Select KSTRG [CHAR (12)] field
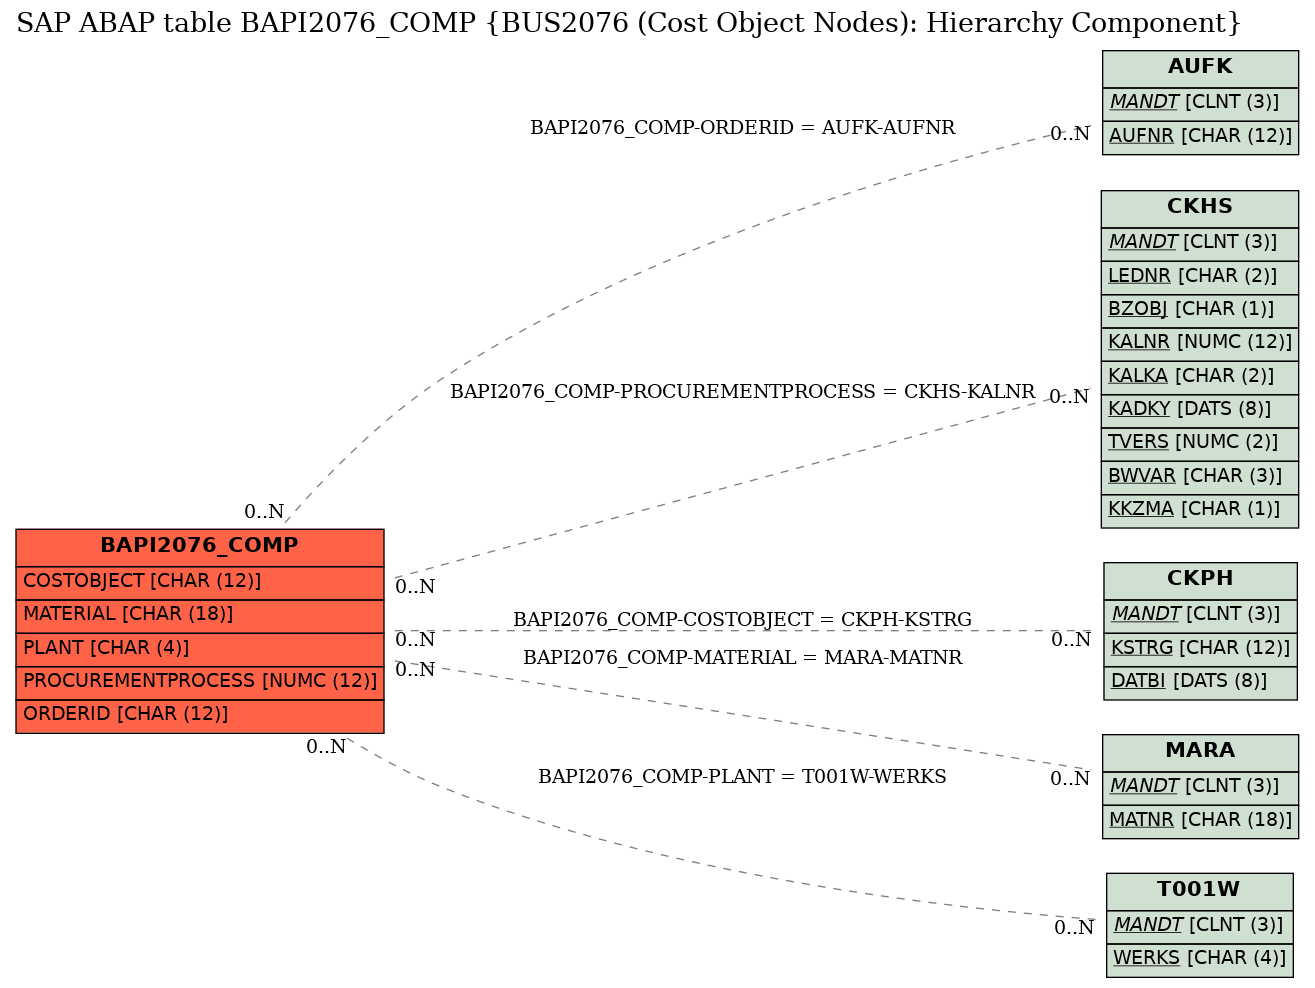Screen dimensions: 1315x988 1200,649
